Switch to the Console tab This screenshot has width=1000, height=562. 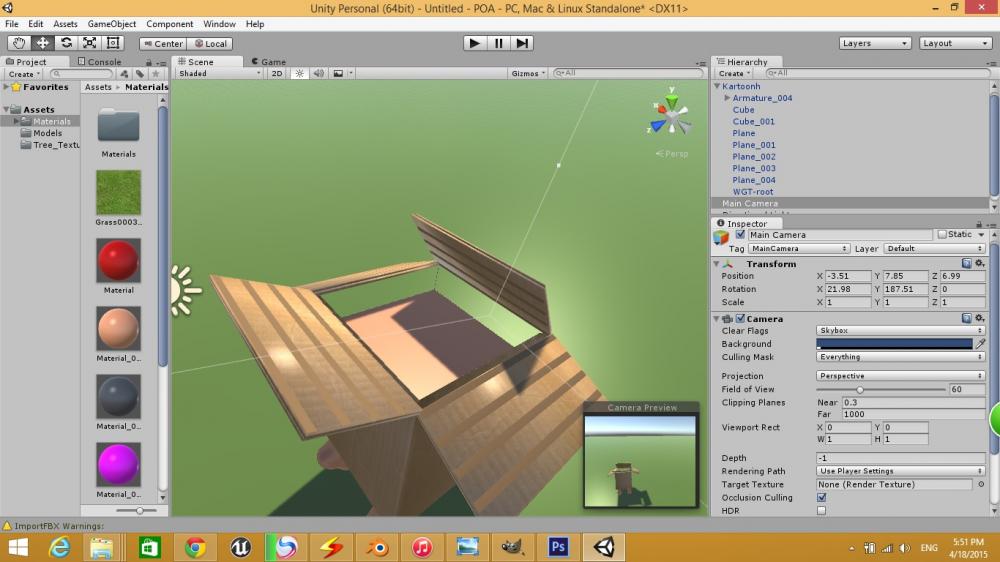click(x=99, y=62)
